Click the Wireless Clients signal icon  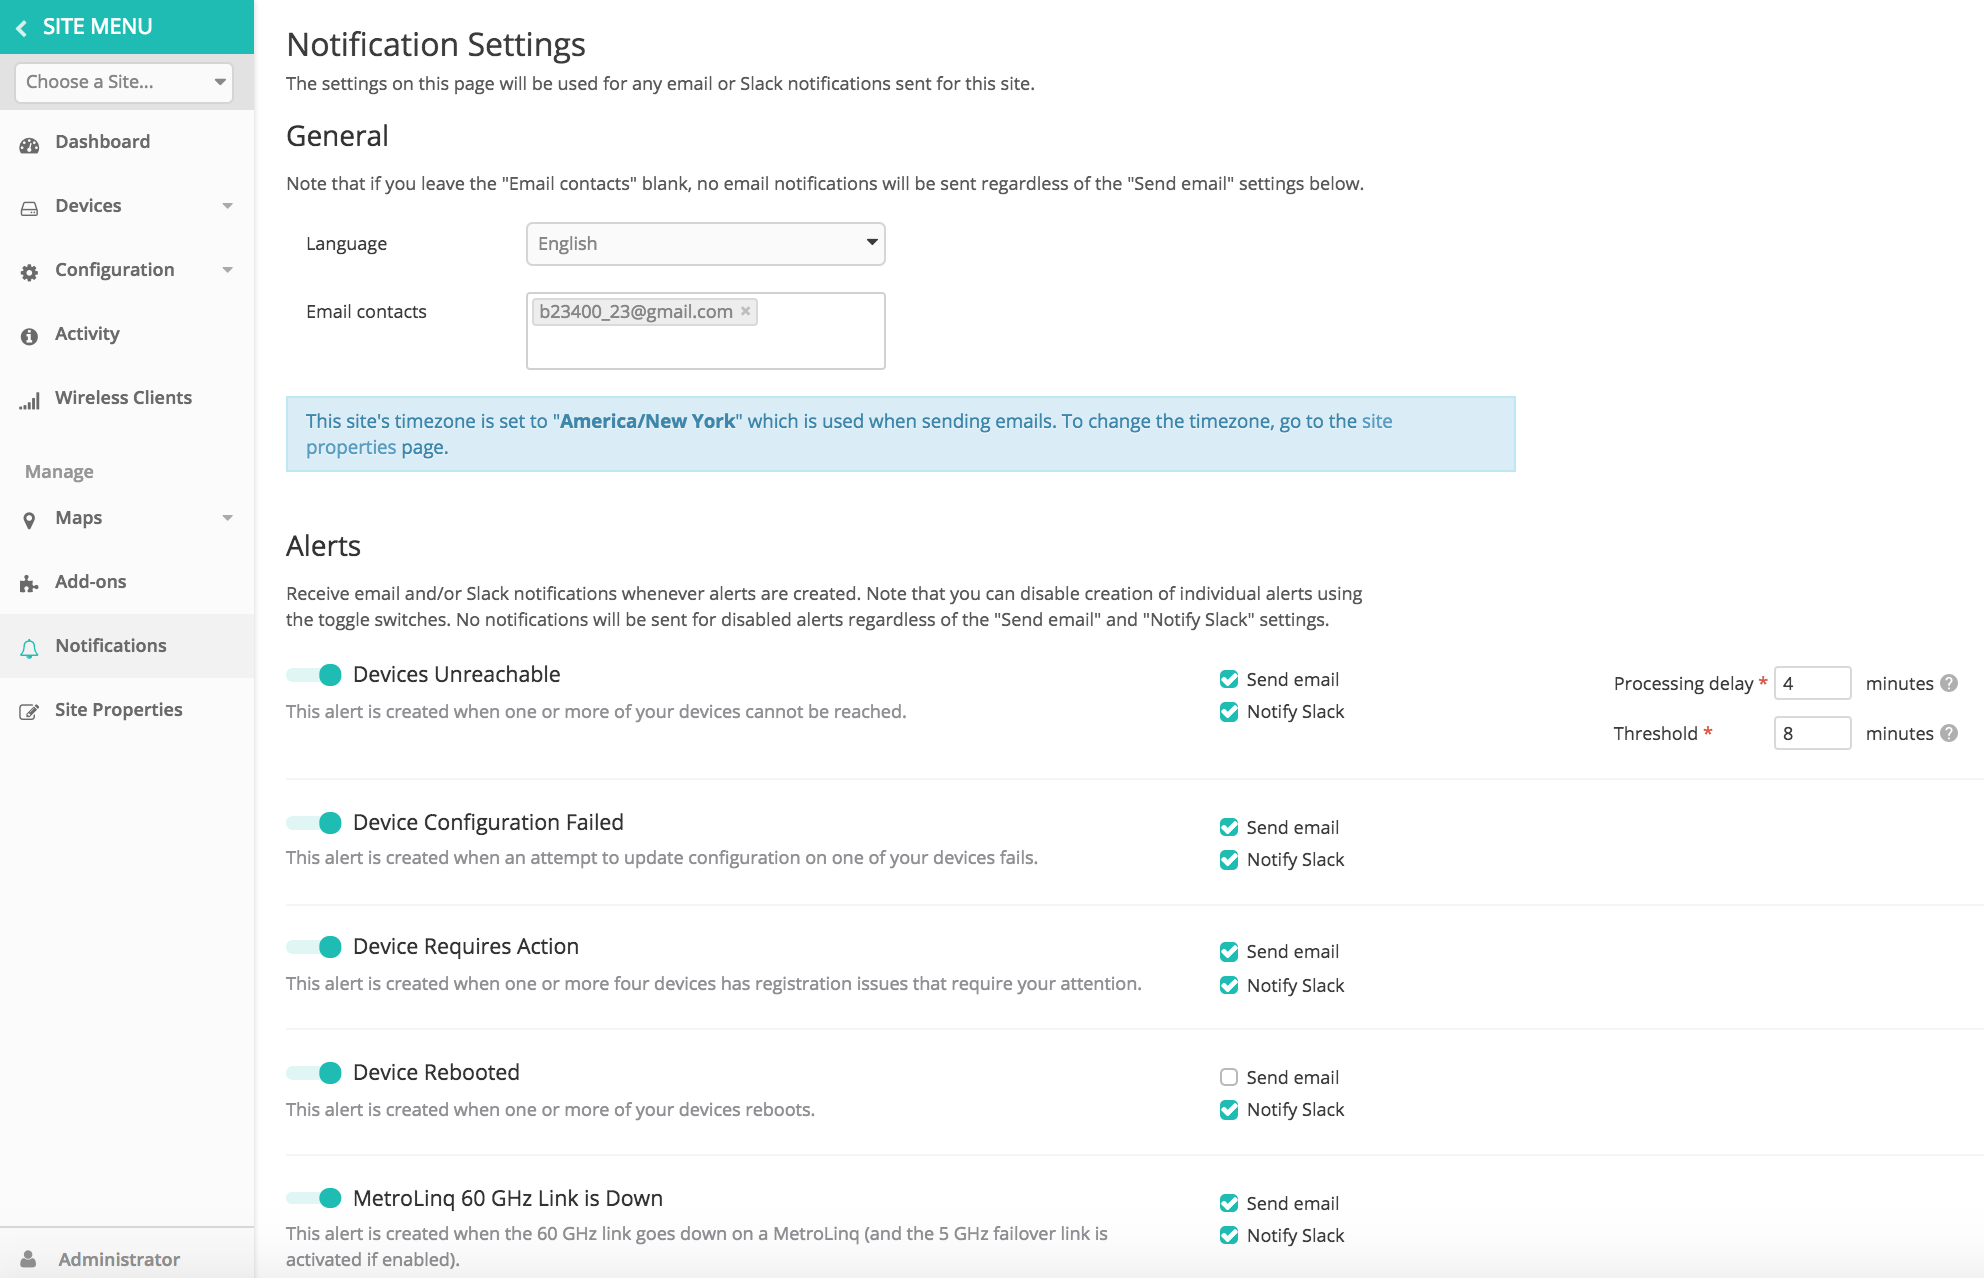[29, 401]
